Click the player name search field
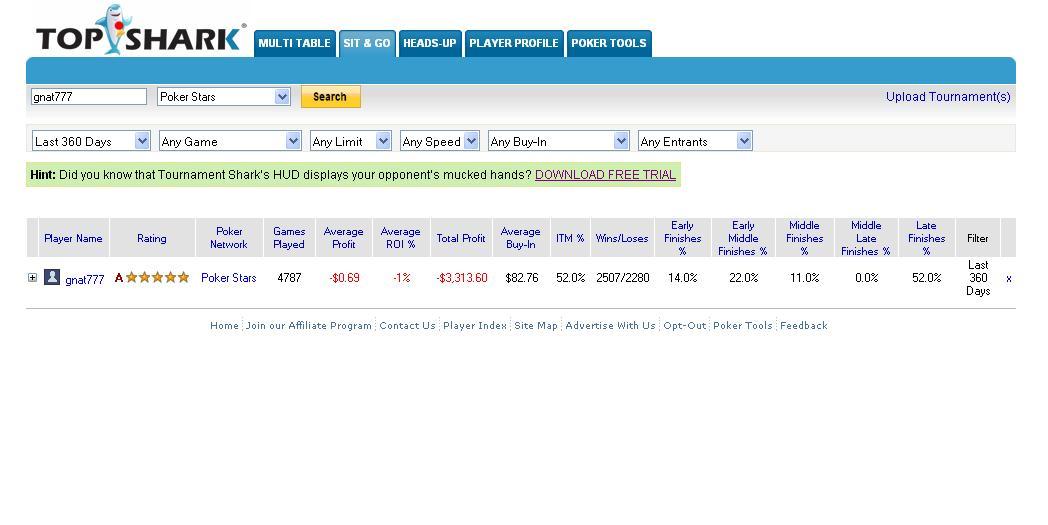This screenshot has width=1048, height=525. point(89,97)
